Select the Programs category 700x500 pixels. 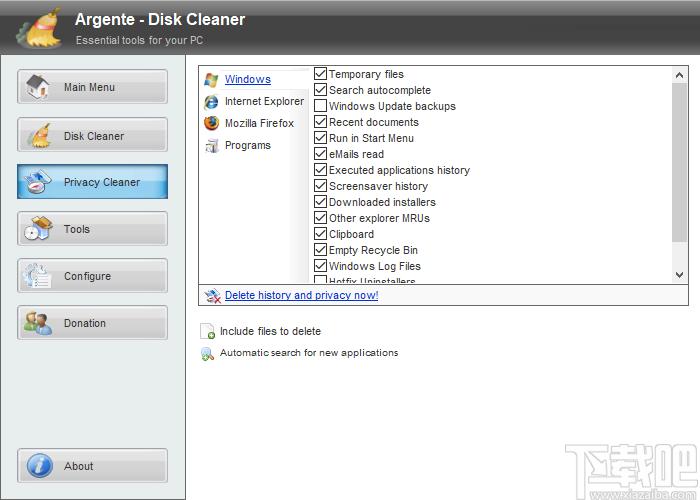[x=248, y=145]
